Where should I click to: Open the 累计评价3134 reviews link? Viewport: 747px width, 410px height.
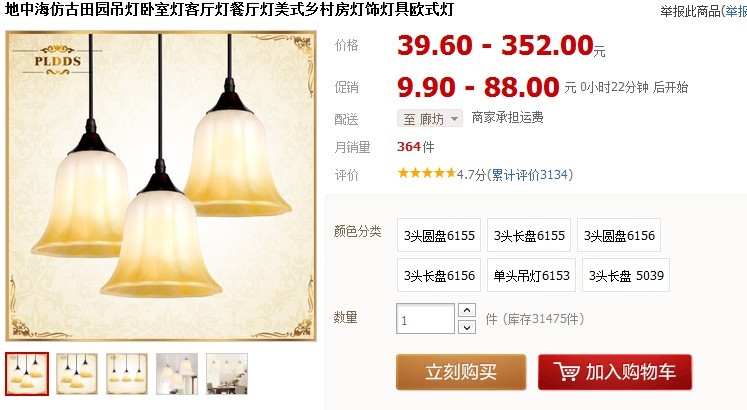529,175
